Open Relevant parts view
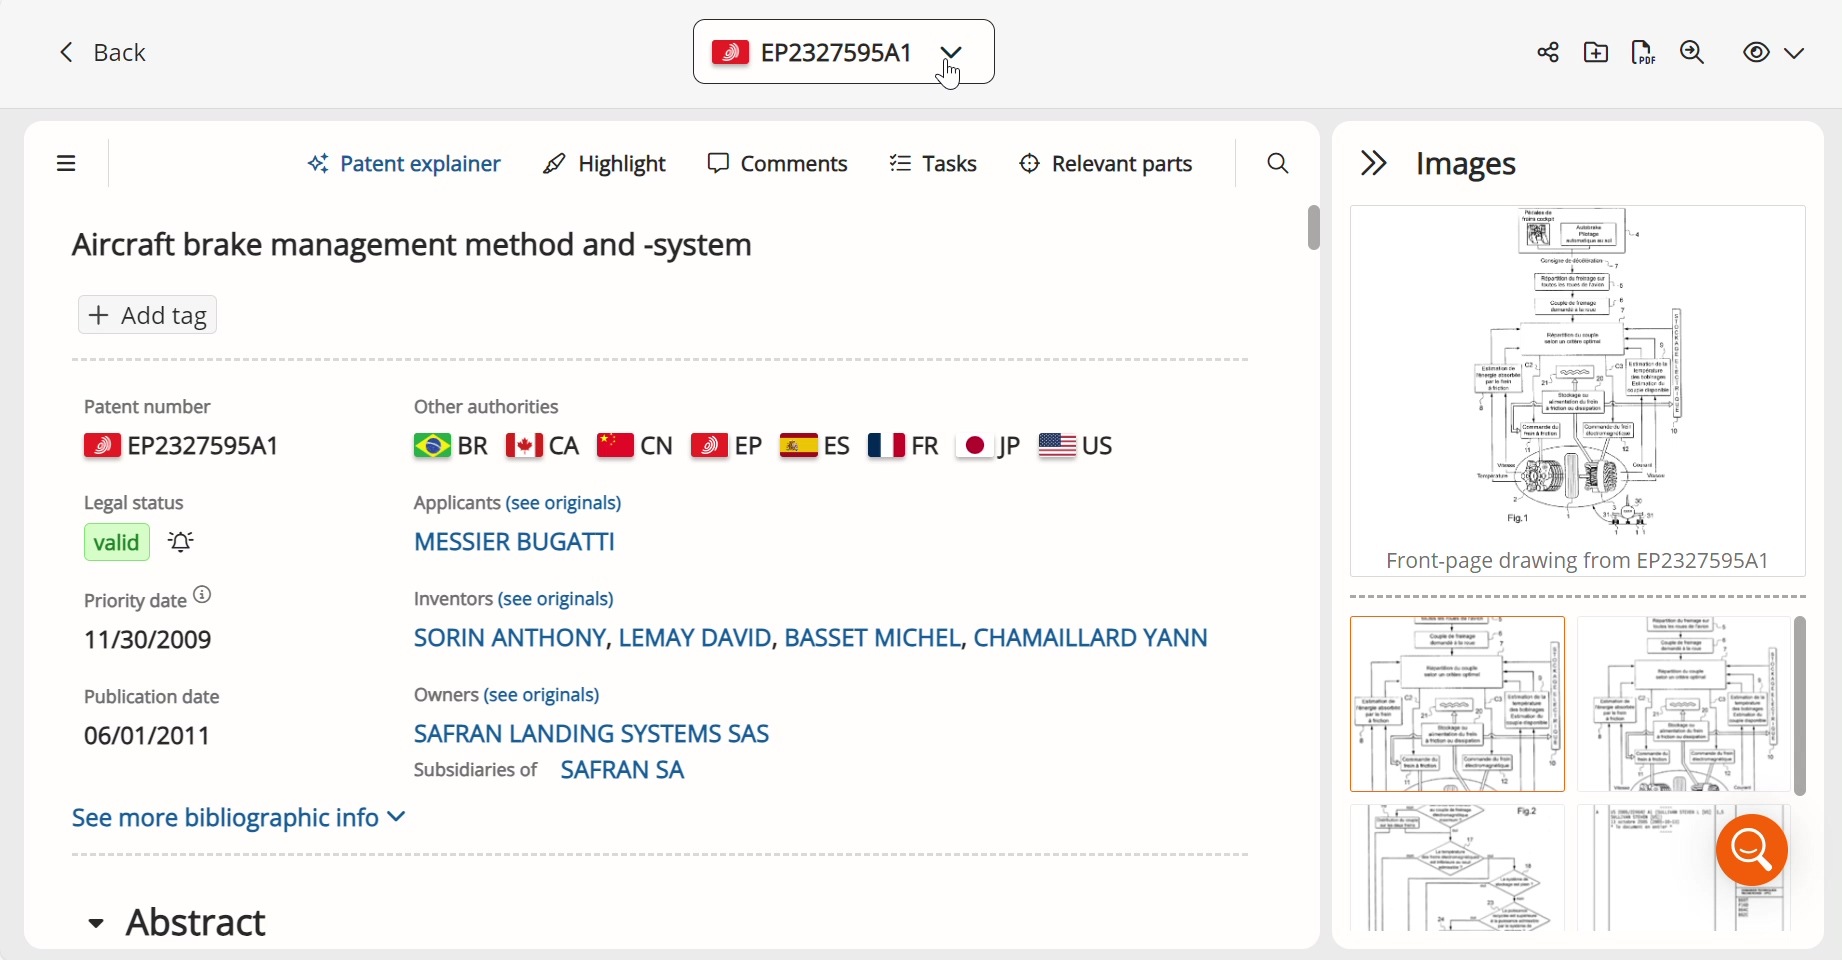1842x960 pixels. pyautogui.click(x=1106, y=163)
